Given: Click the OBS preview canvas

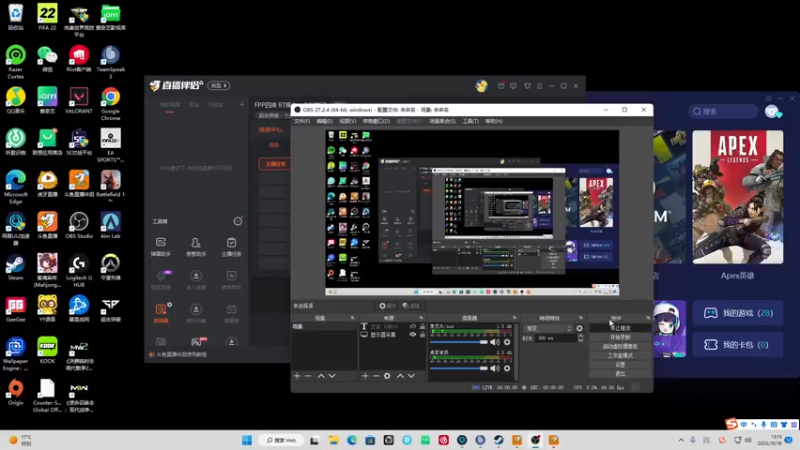Looking at the screenshot, I should (x=472, y=212).
